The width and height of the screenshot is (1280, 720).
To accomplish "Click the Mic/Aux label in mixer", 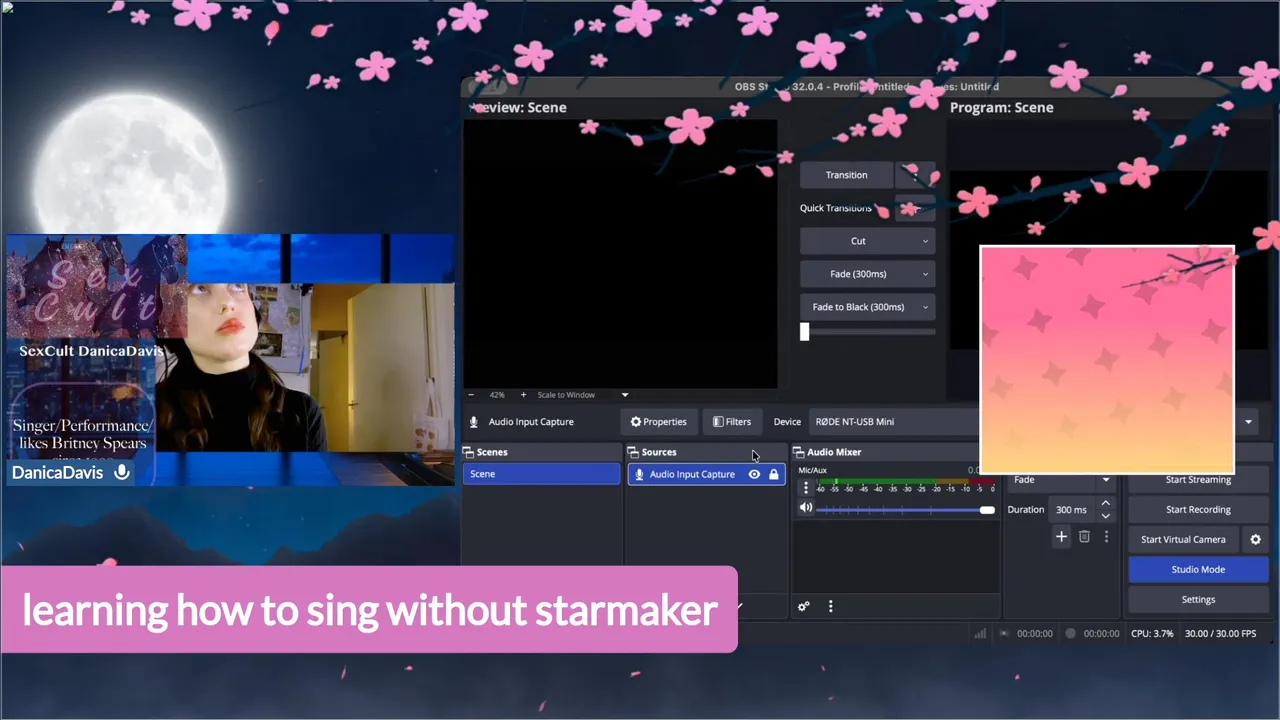I will point(812,470).
